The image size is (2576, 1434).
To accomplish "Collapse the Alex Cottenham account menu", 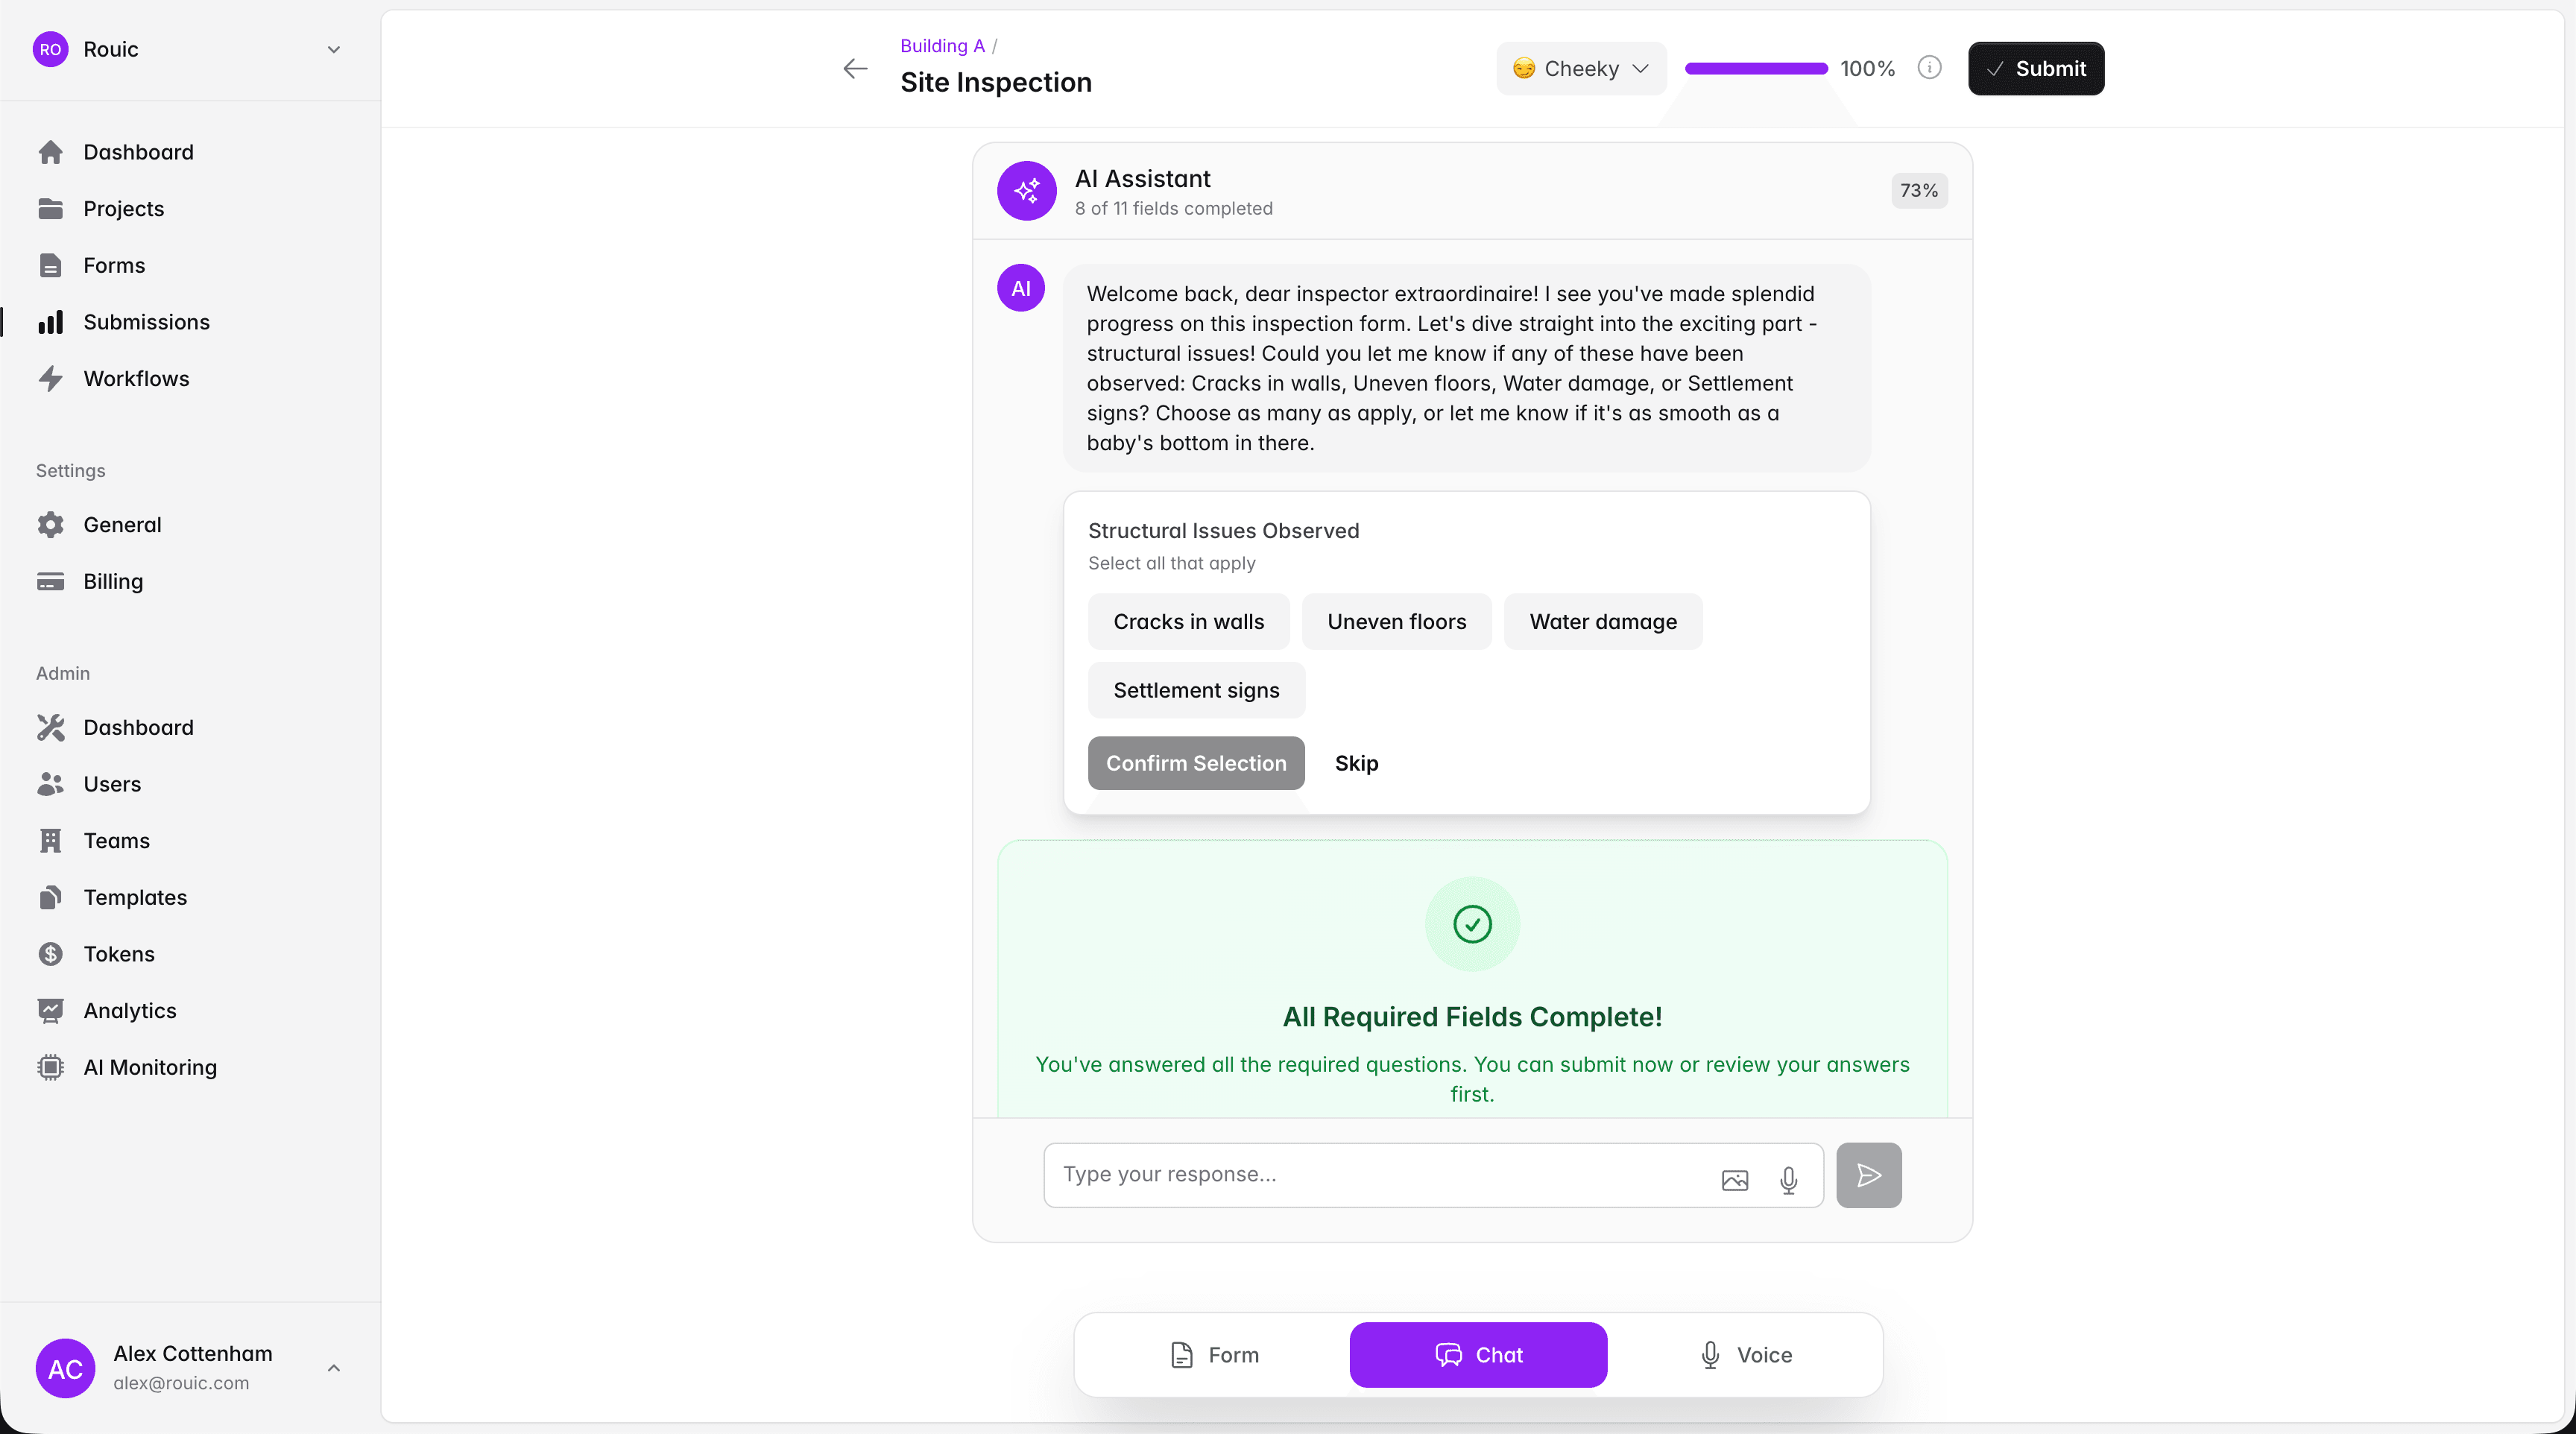I will tap(334, 1368).
